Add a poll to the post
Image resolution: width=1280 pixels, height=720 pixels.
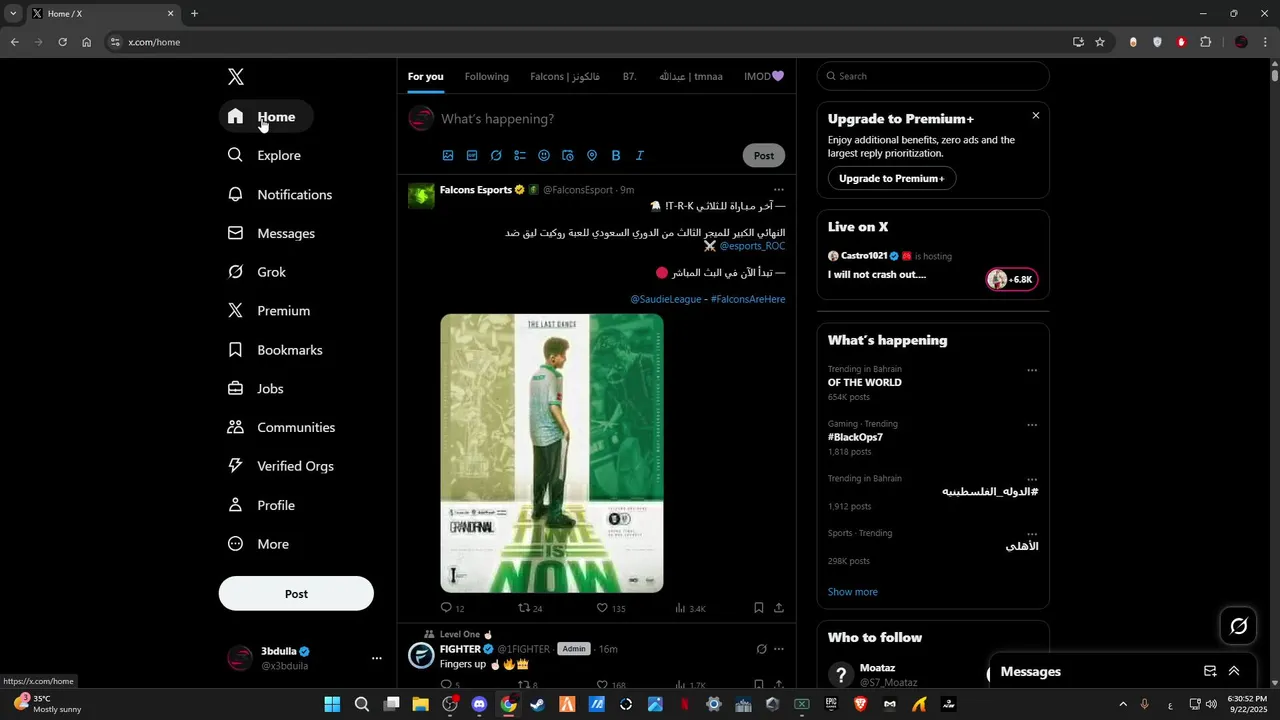pos(520,155)
